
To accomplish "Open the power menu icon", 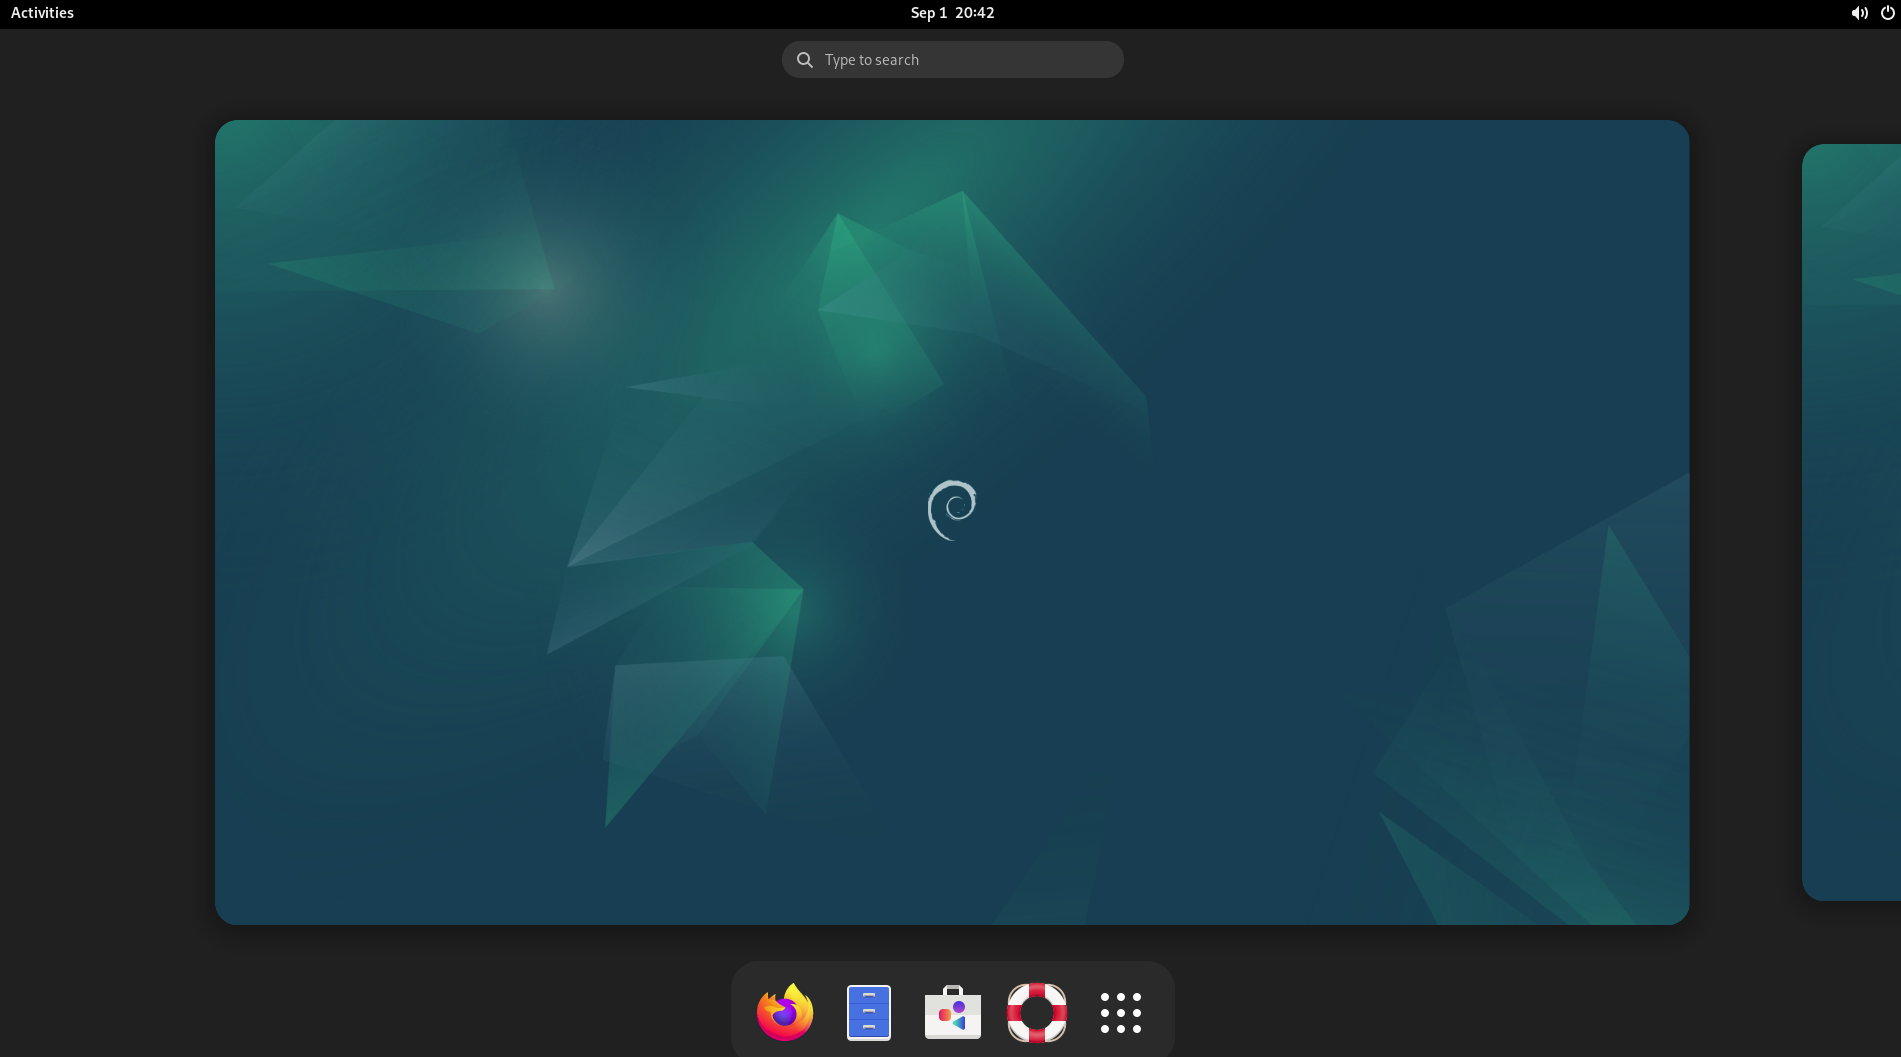I will 1887,13.
